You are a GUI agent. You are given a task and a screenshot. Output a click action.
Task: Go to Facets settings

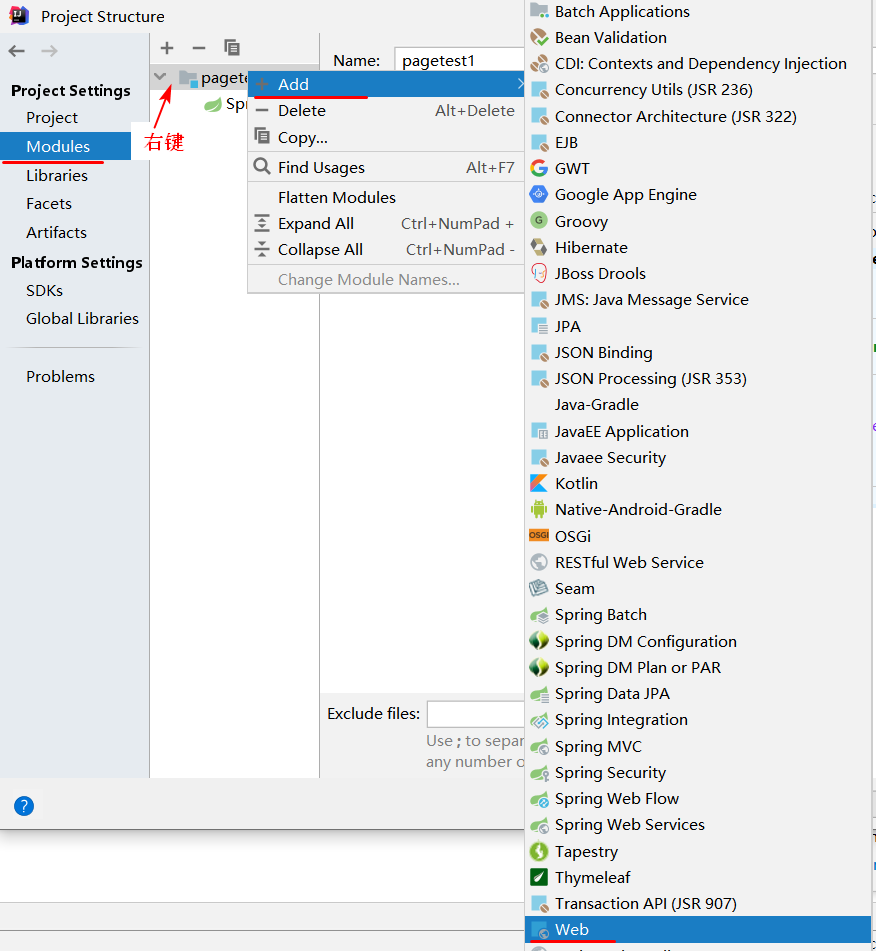49,204
